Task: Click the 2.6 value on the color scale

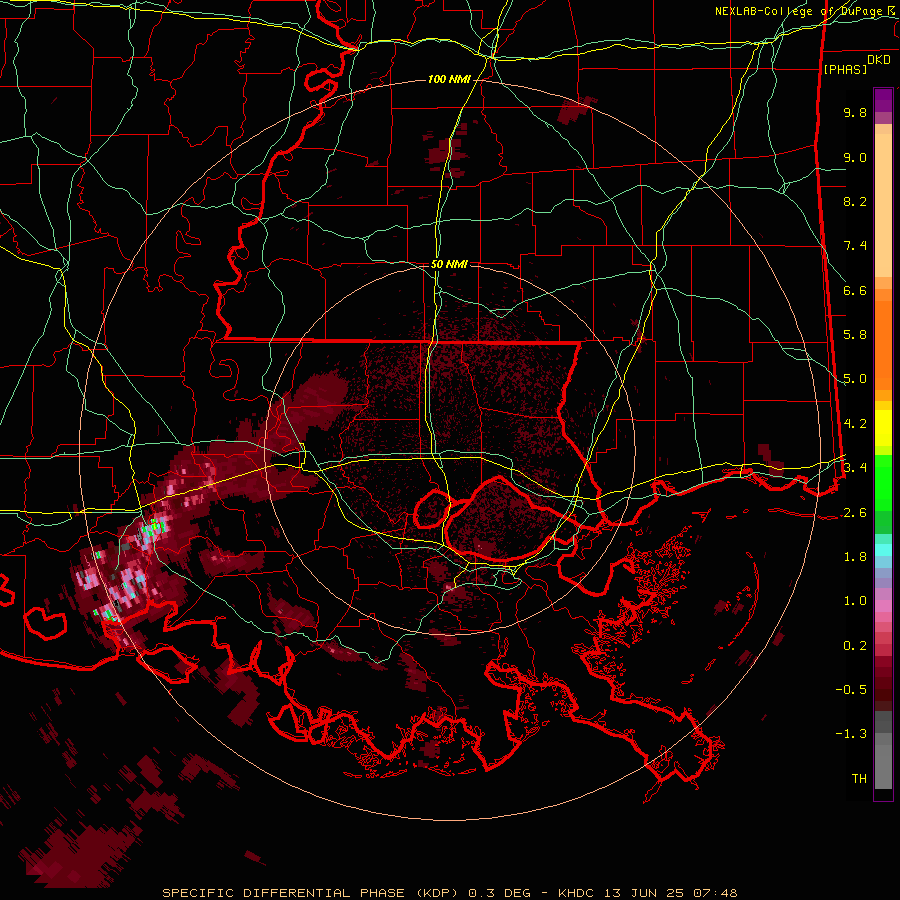Action: 855,513
